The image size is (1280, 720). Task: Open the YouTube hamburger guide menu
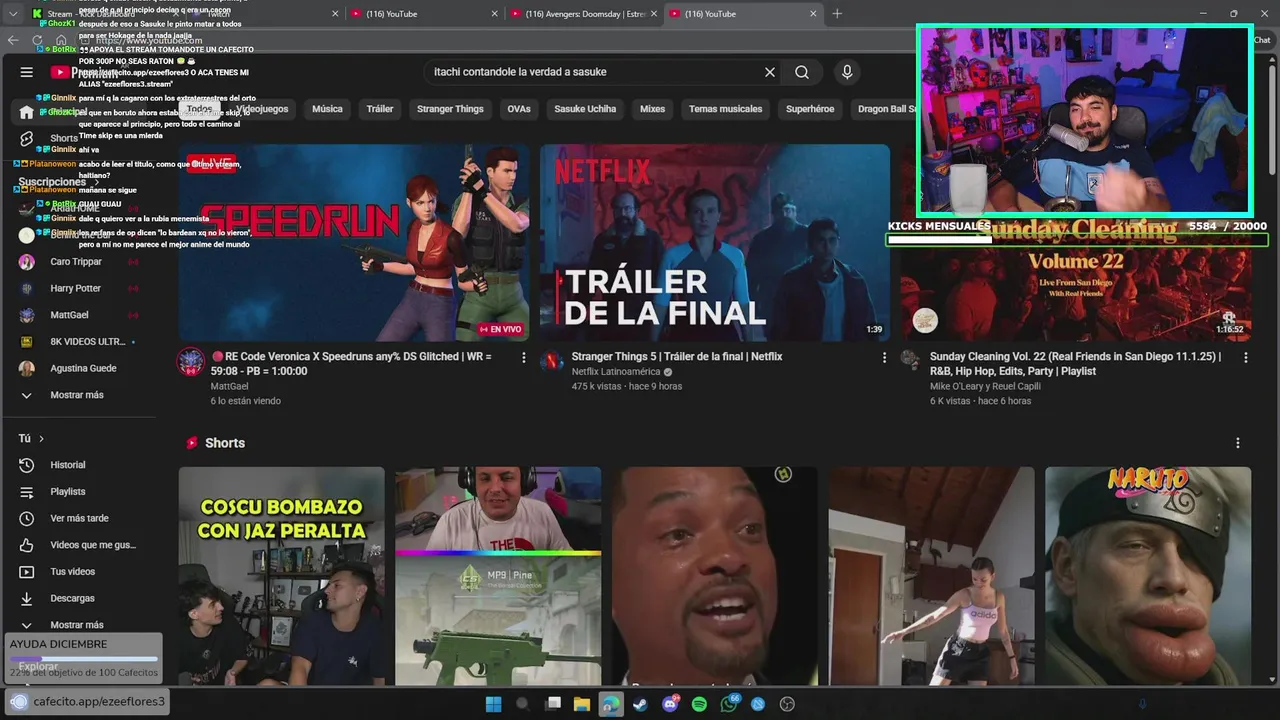click(x=27, y=72)
